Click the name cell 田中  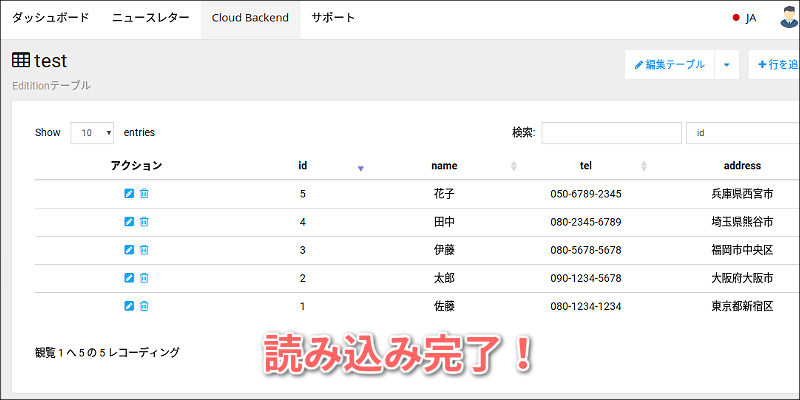pos(444,222)
